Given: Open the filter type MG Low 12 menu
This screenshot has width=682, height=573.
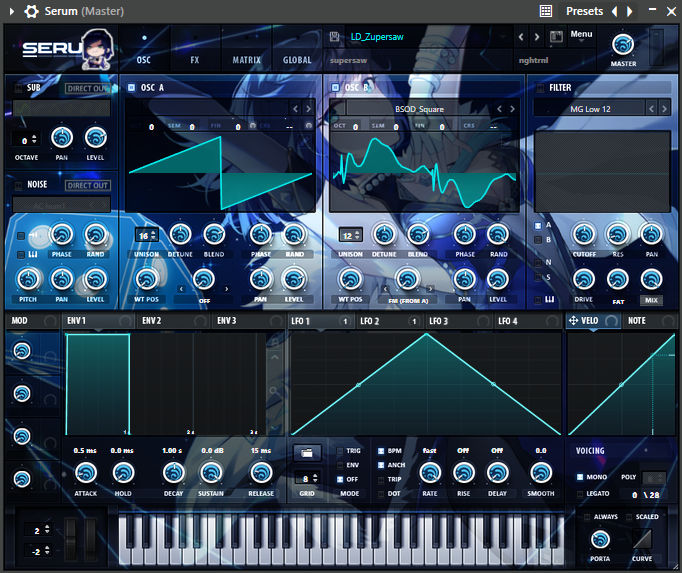Looking at the screenshot, I should pos(590,109).
